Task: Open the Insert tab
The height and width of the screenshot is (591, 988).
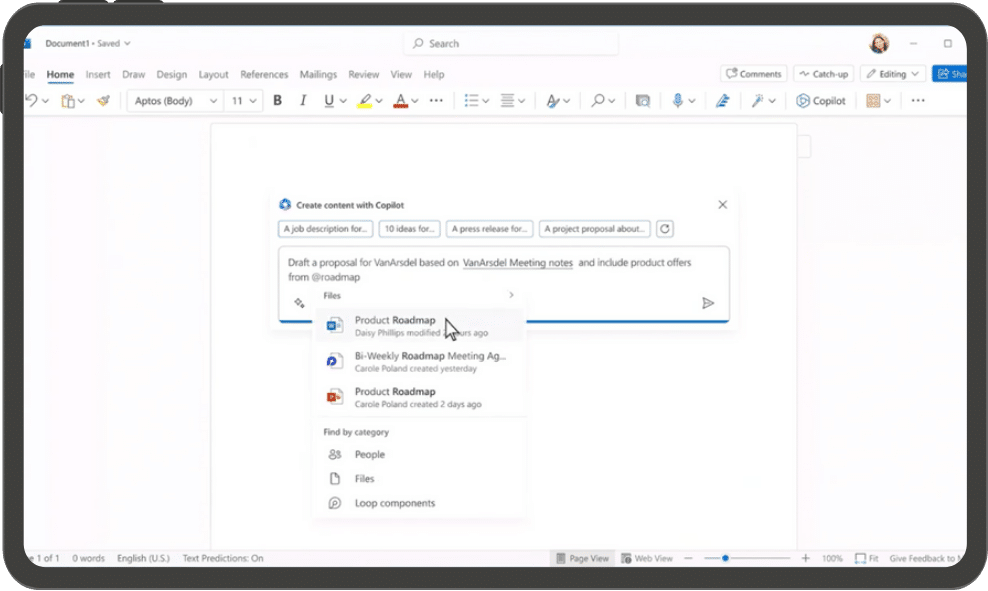Action: 98,74
